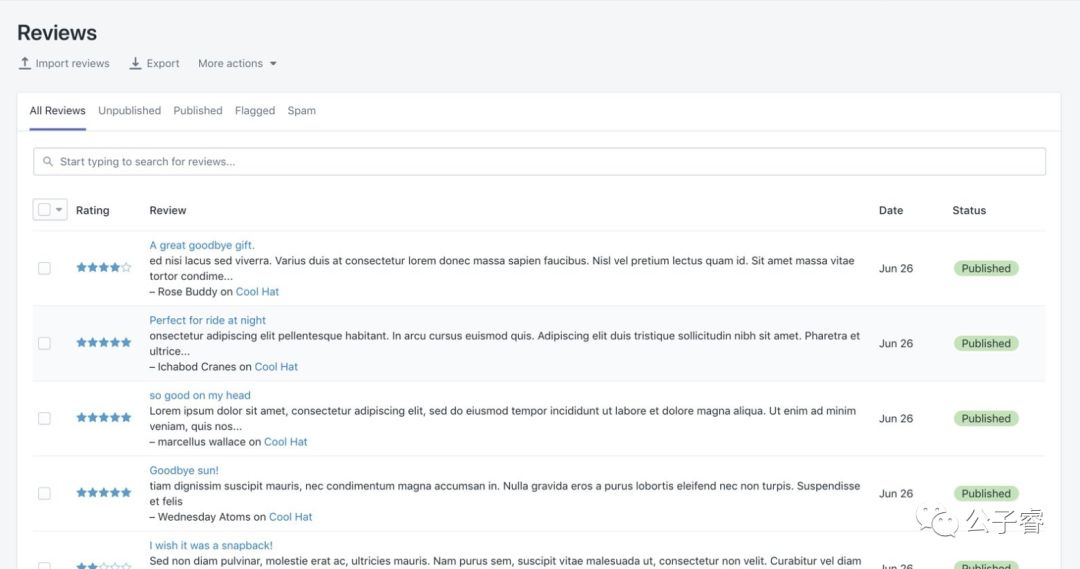
Task: Click the search magnifier icon
Action: [48, 161]
